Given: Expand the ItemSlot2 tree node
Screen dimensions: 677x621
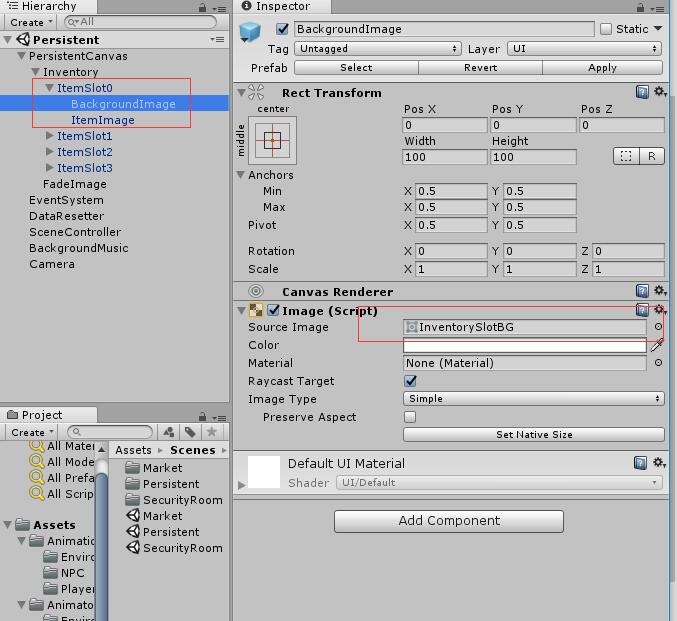Looking at the screenshot, I should click(50, 152).
